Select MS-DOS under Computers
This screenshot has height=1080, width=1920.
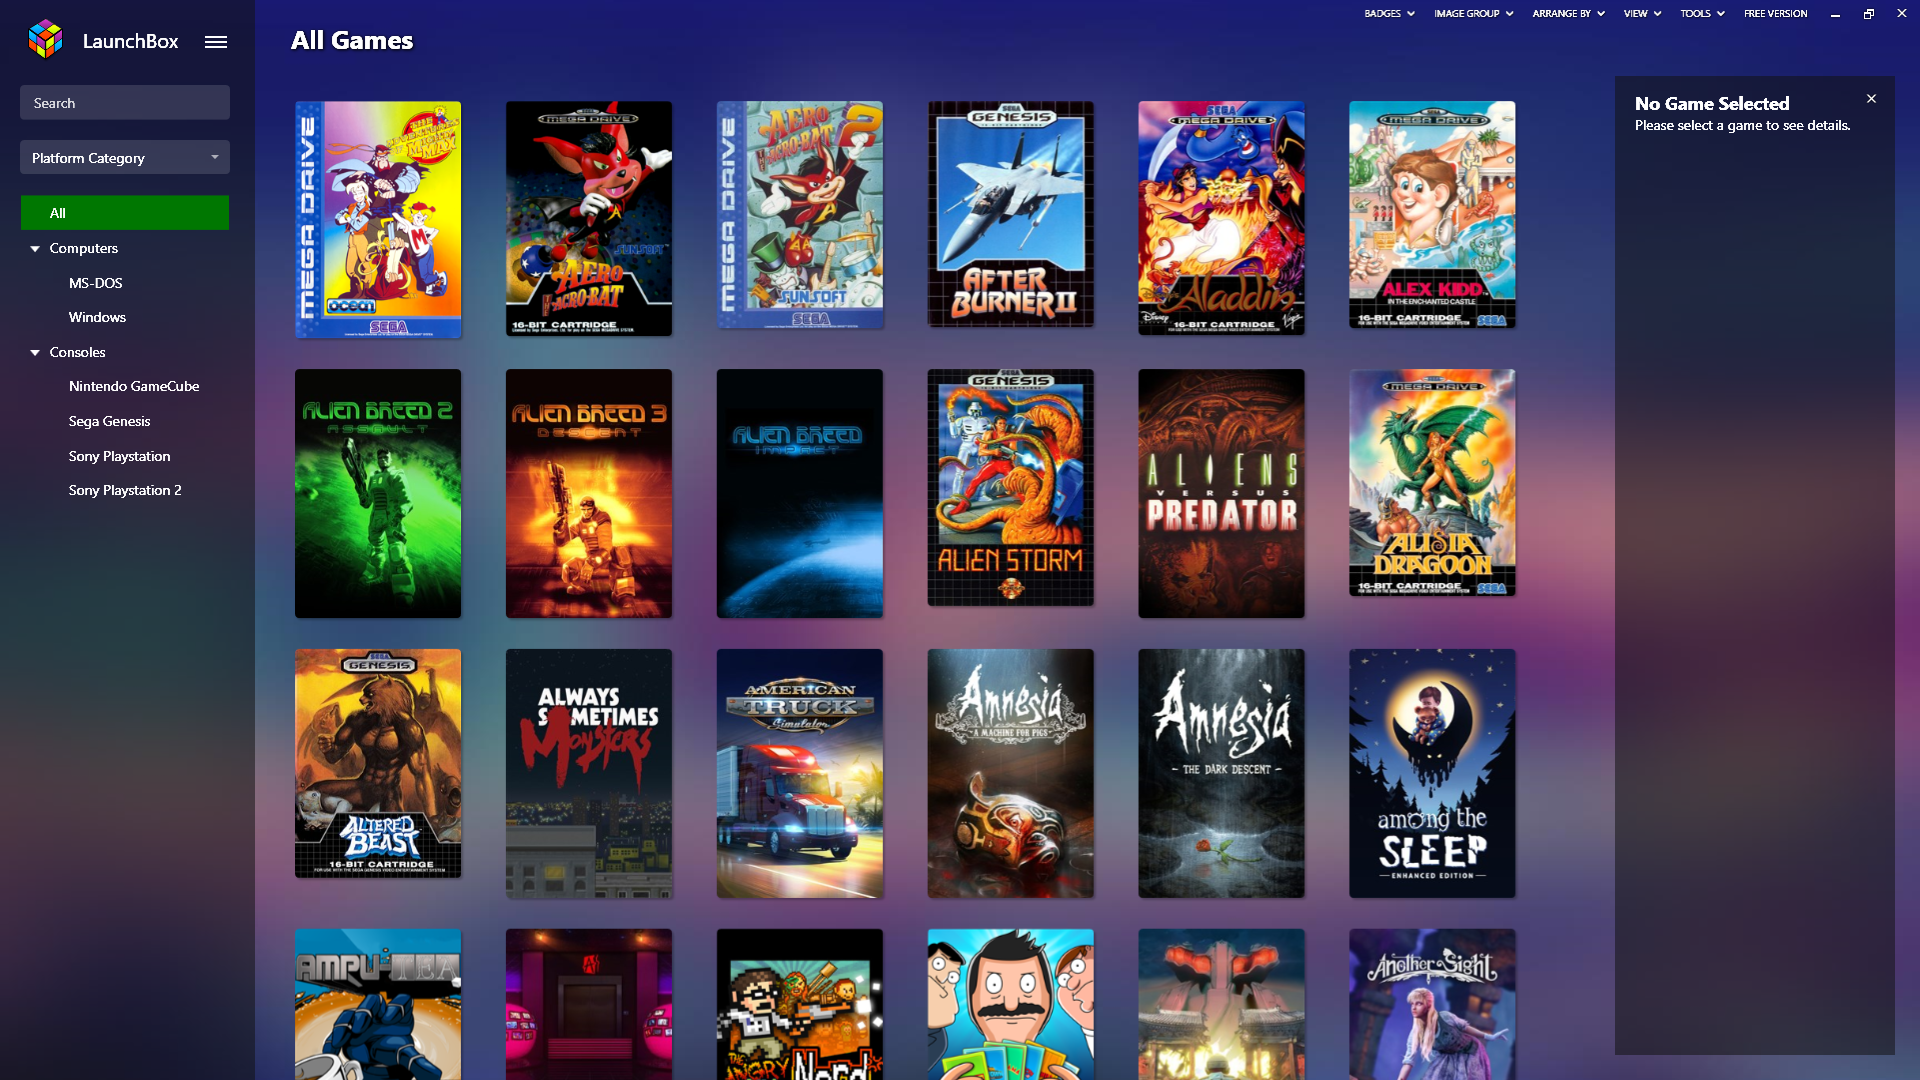click(94, 281)
